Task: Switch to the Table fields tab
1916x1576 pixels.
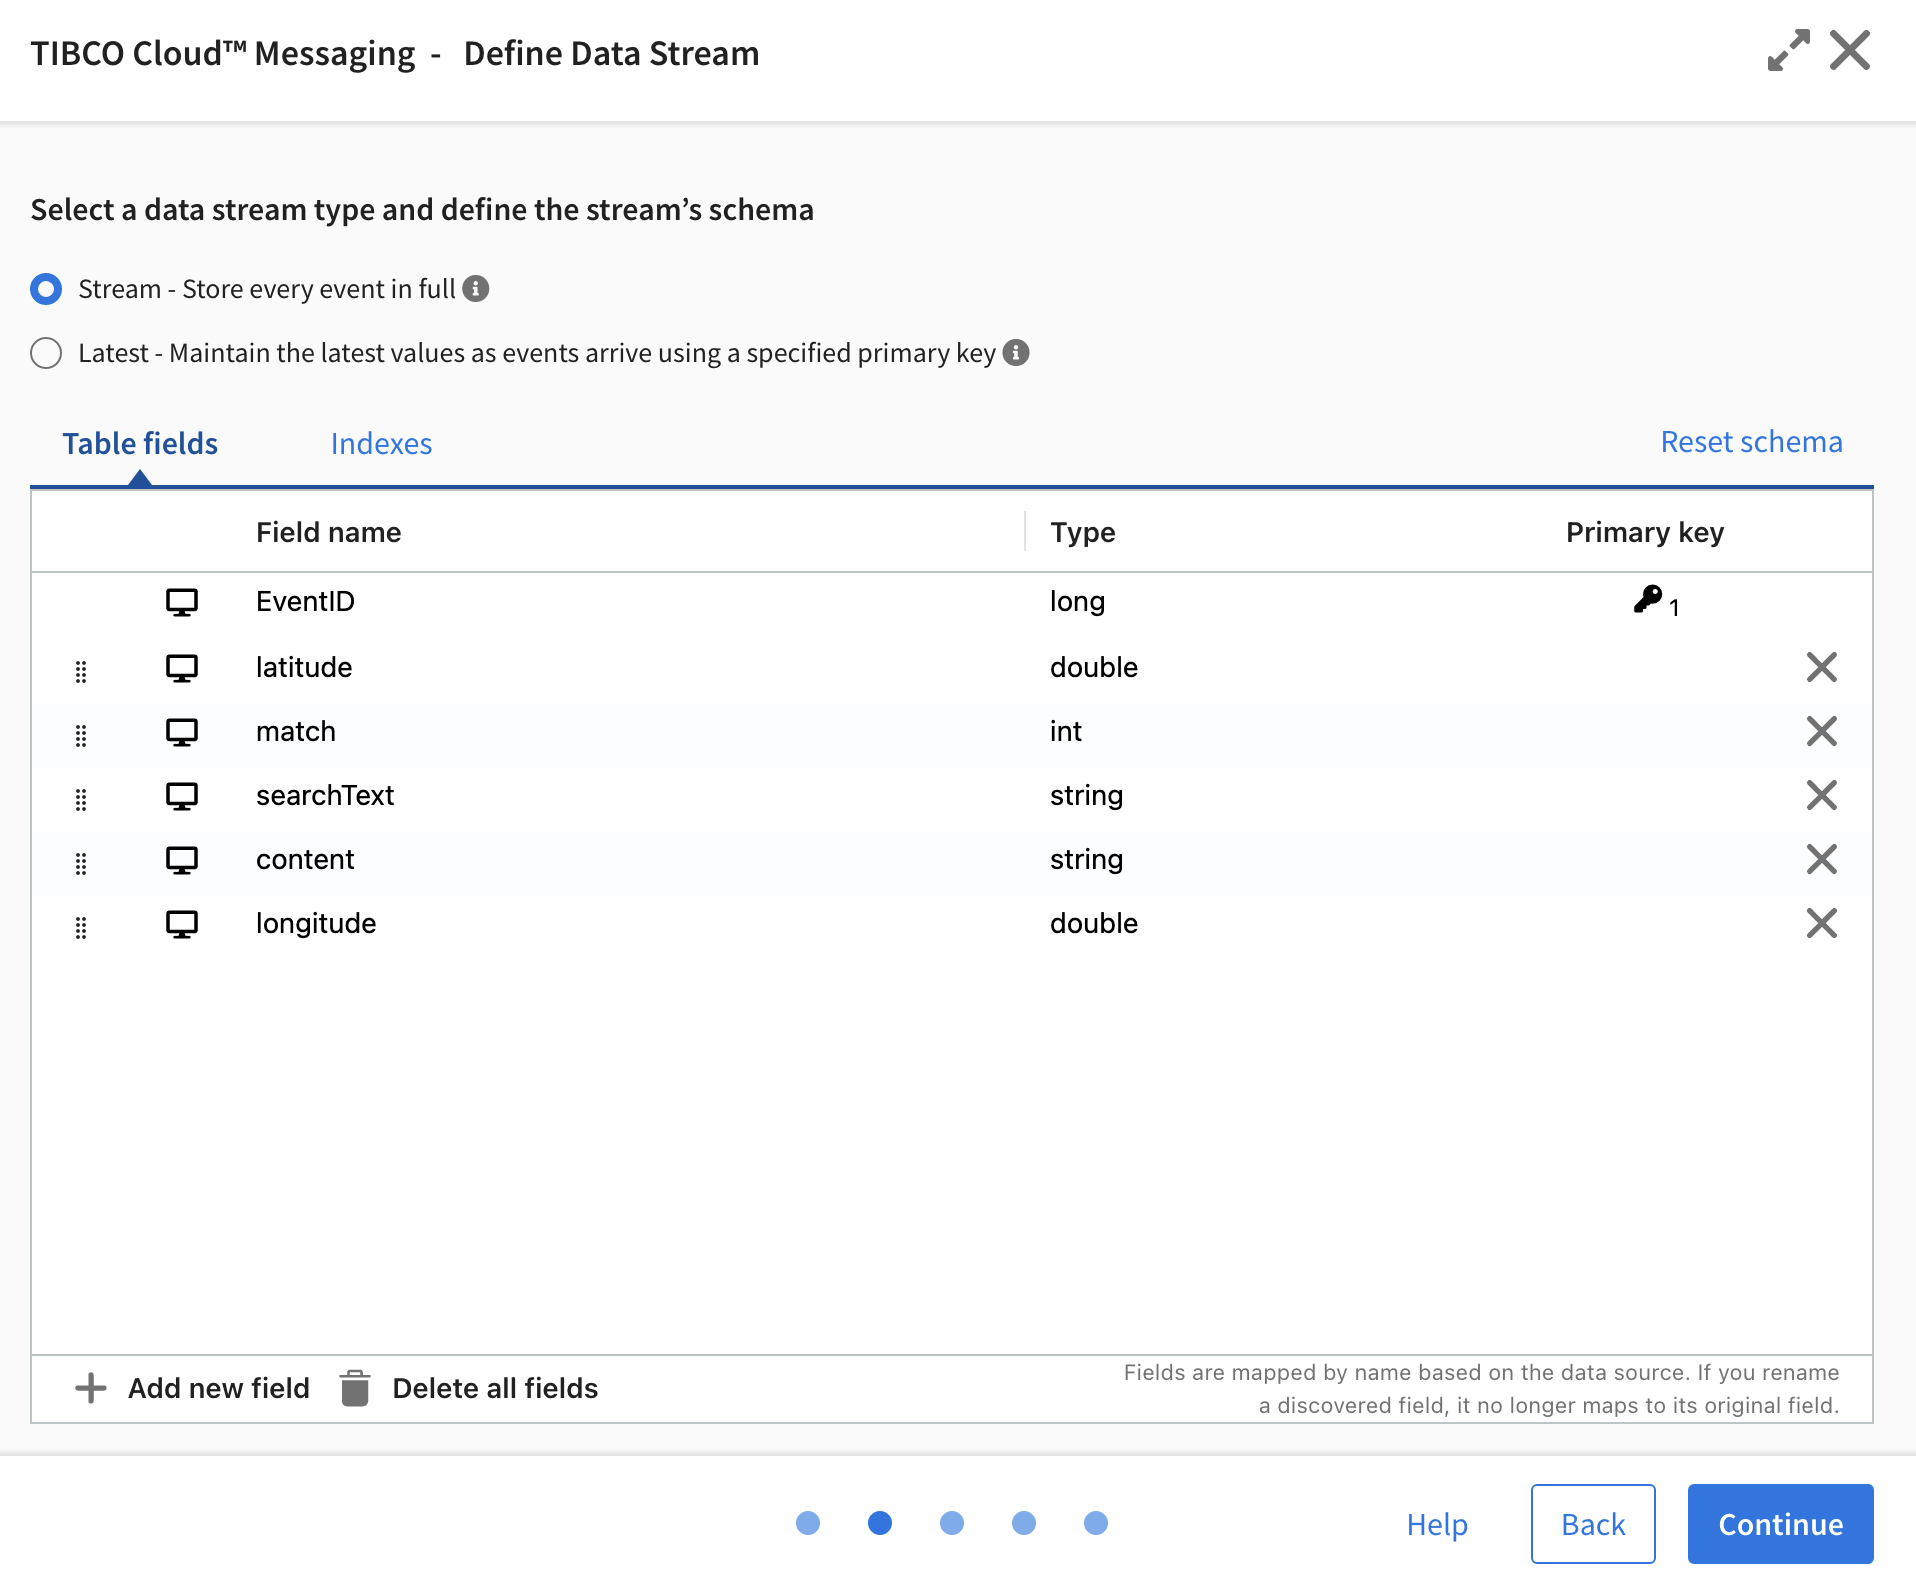Action: pyautogui.click(x=140, y=443)
